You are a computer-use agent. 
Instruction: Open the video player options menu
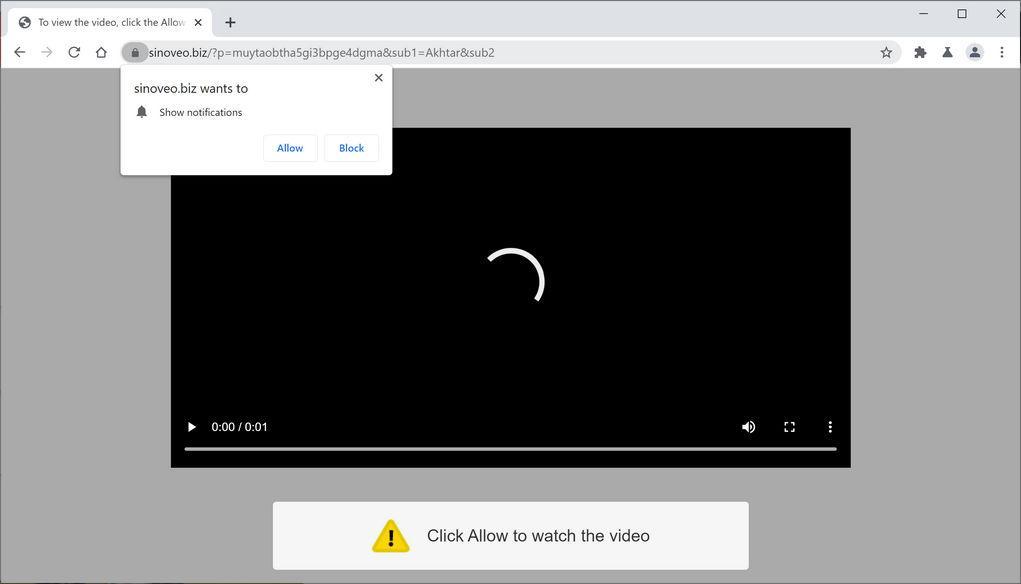point(830,427)
